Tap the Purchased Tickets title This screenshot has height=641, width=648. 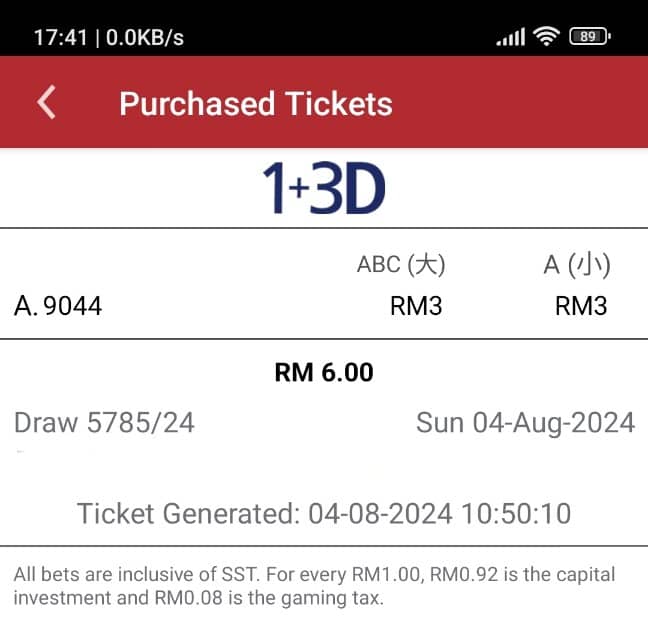256,103
